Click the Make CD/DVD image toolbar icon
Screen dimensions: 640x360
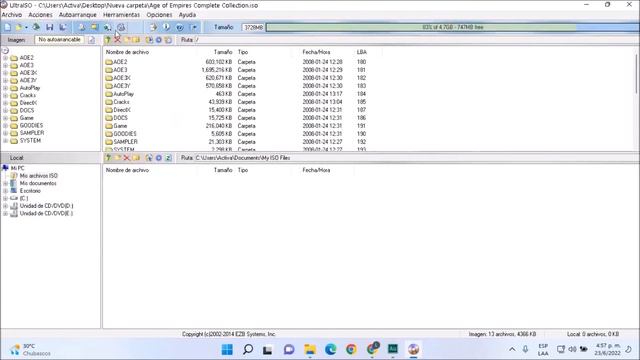click(x=82, y=27)
